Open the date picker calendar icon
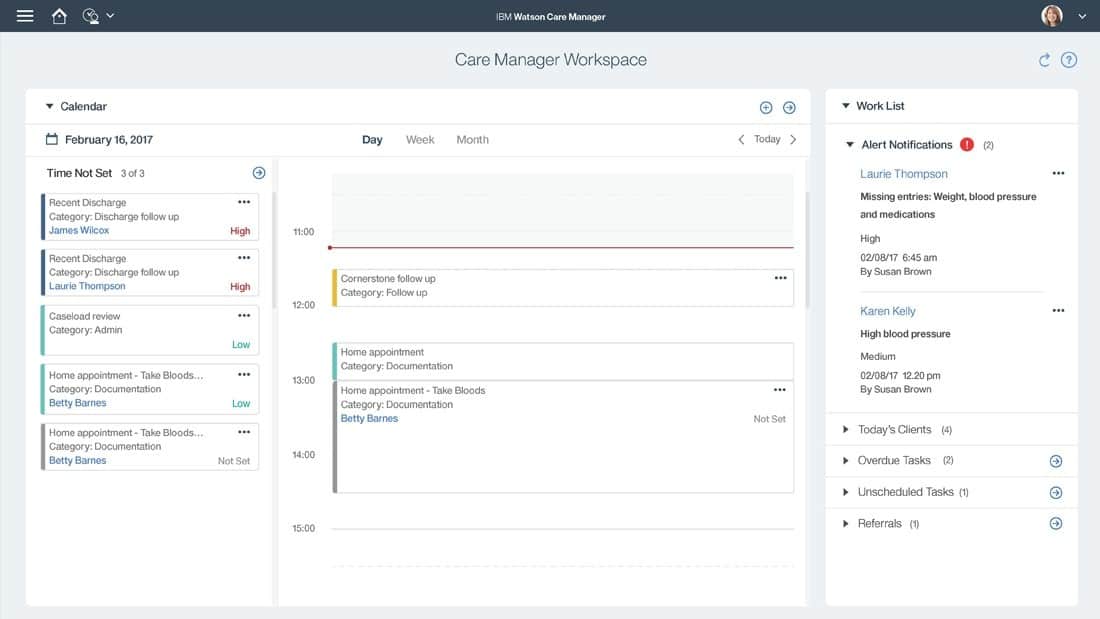Screen dimensions: 1100x619 51,139
